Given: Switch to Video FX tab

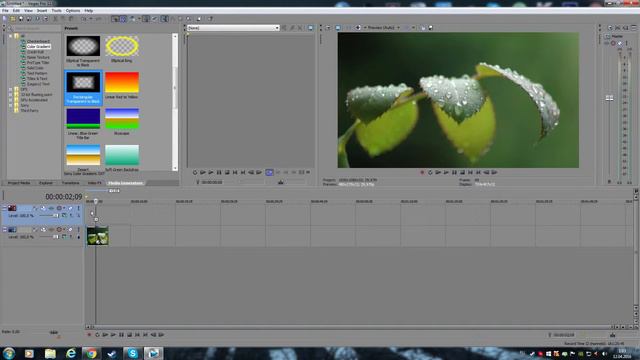Looking at the screenshot, I should (94, 183).
